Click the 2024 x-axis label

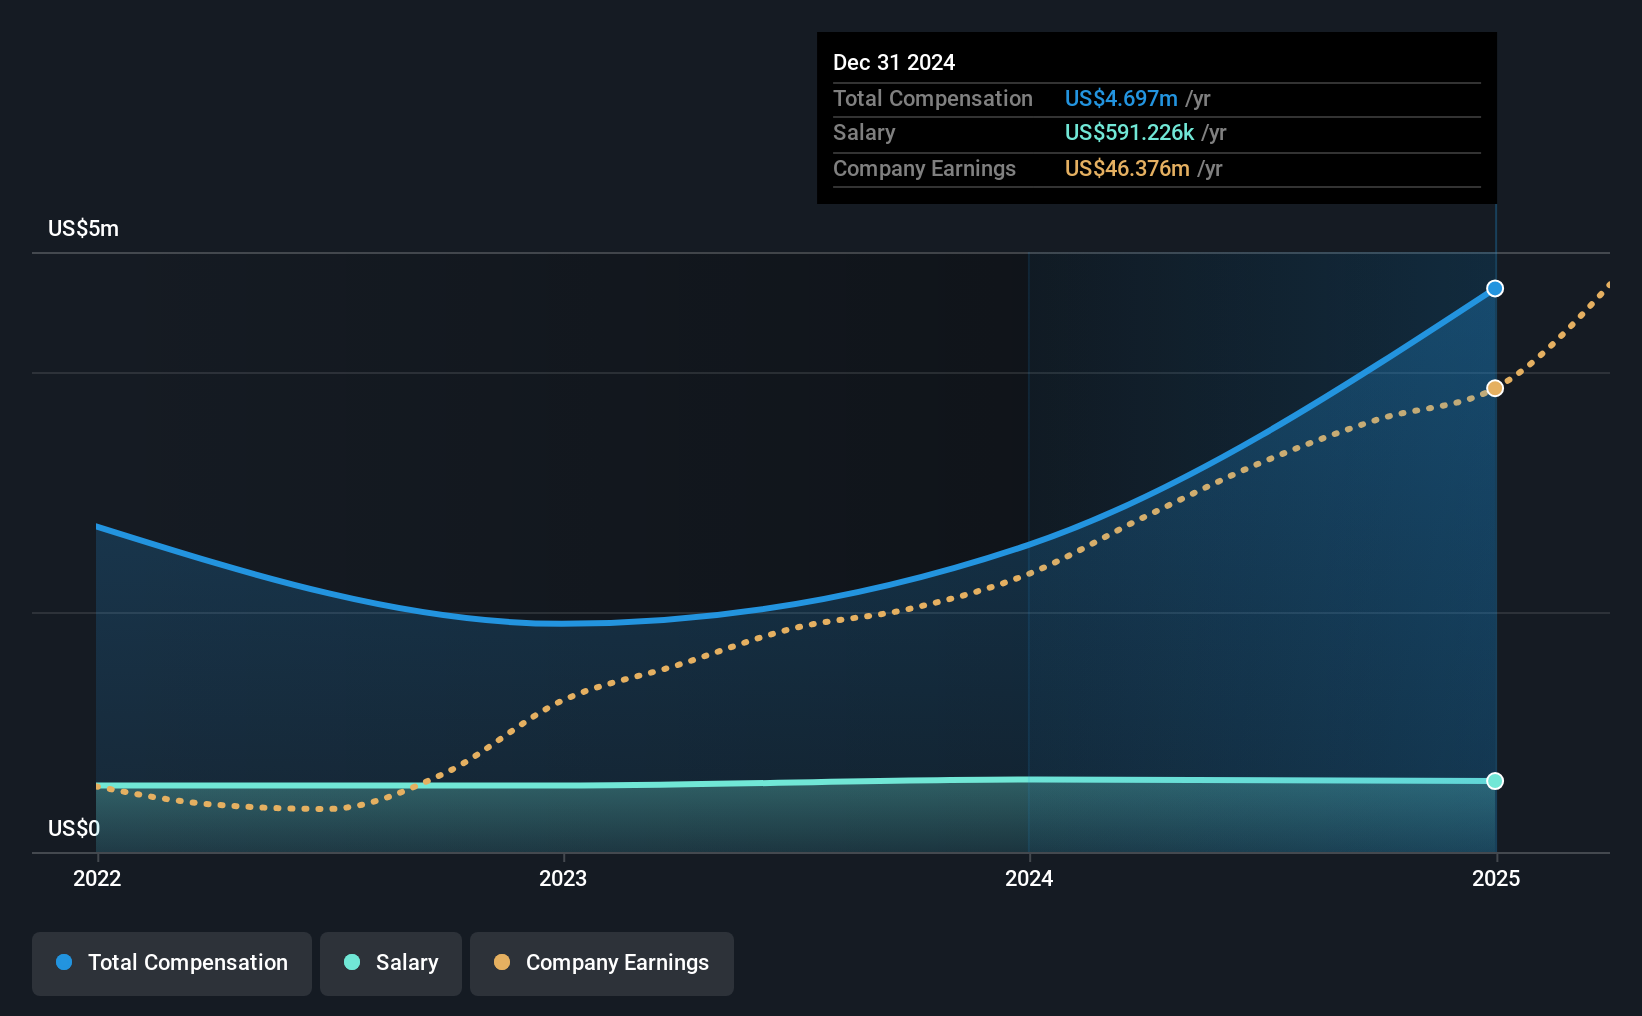pos(1029,878)
